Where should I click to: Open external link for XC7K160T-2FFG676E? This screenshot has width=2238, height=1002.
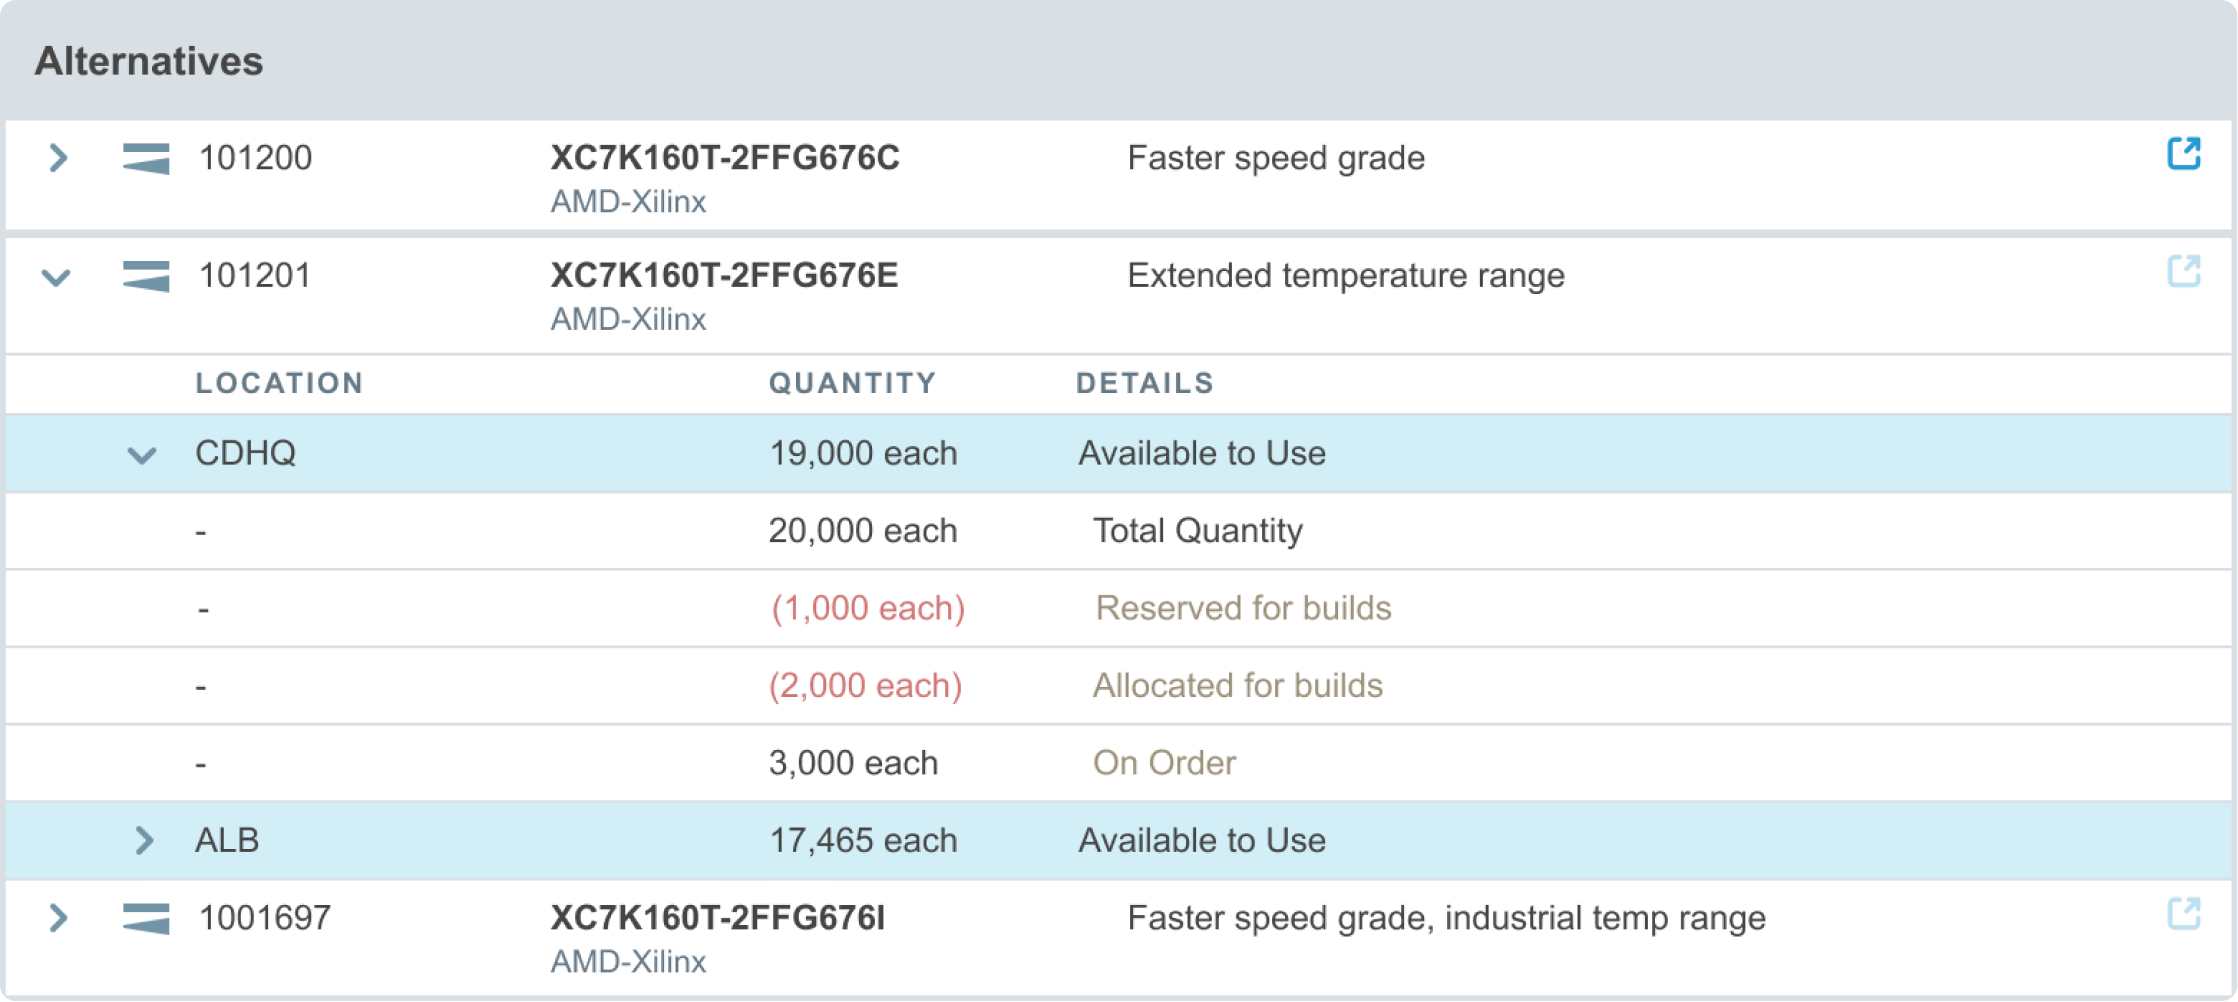[x=2183, y=271]
